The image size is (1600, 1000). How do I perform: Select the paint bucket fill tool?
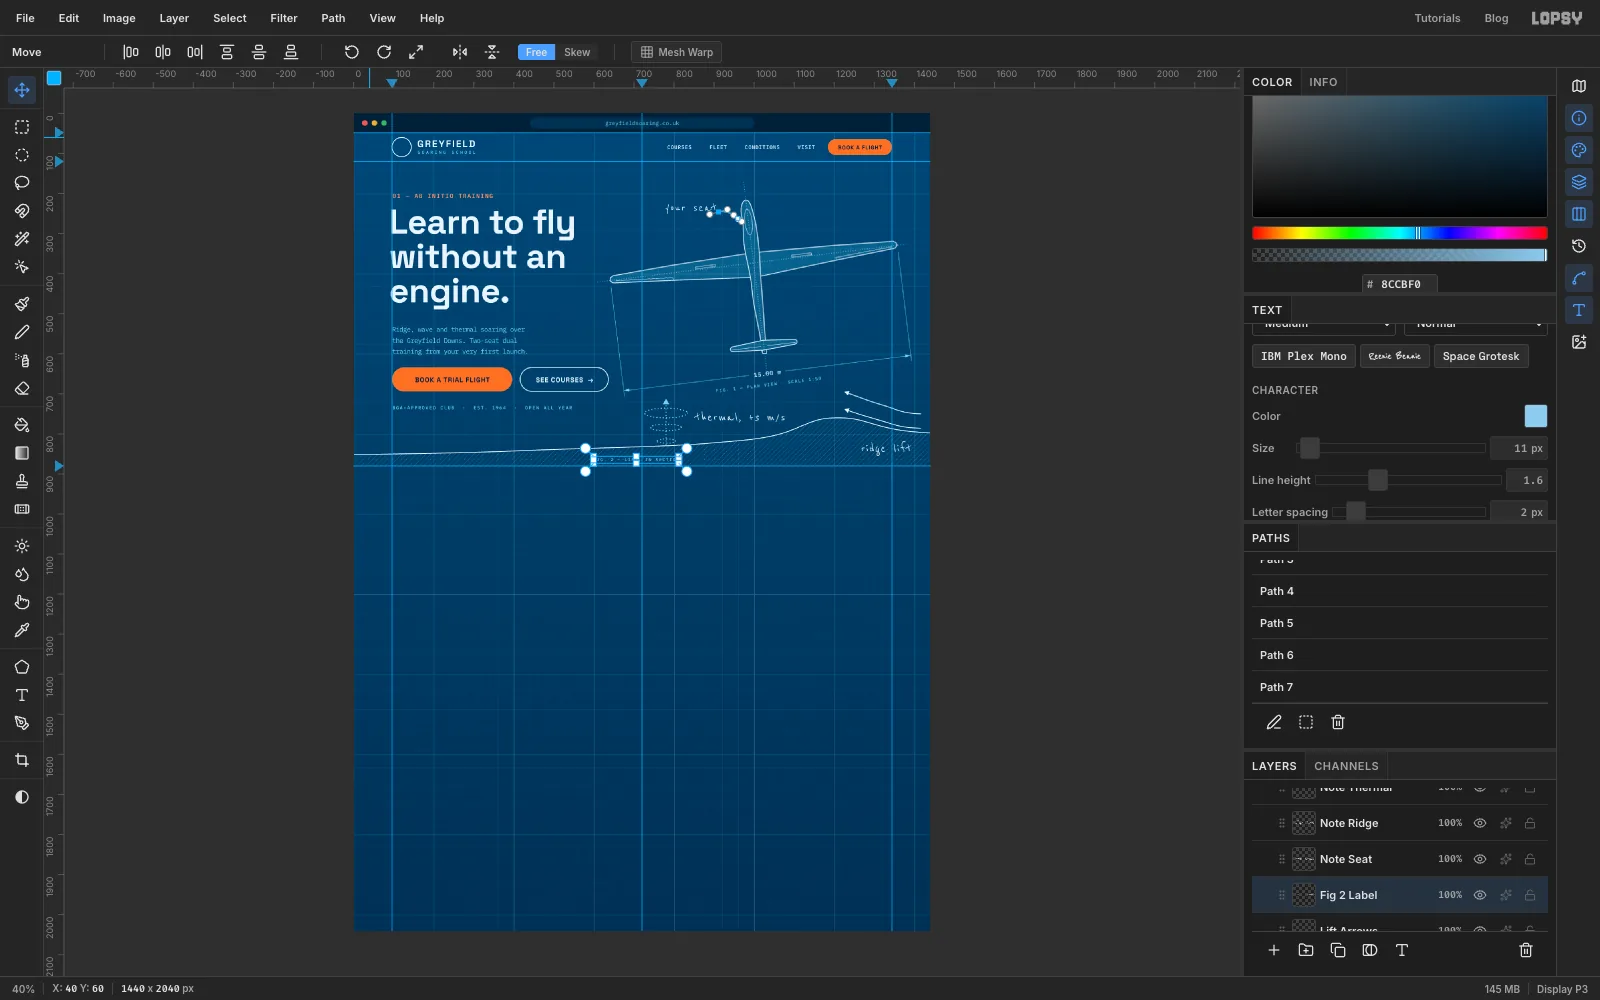point(22,425)
